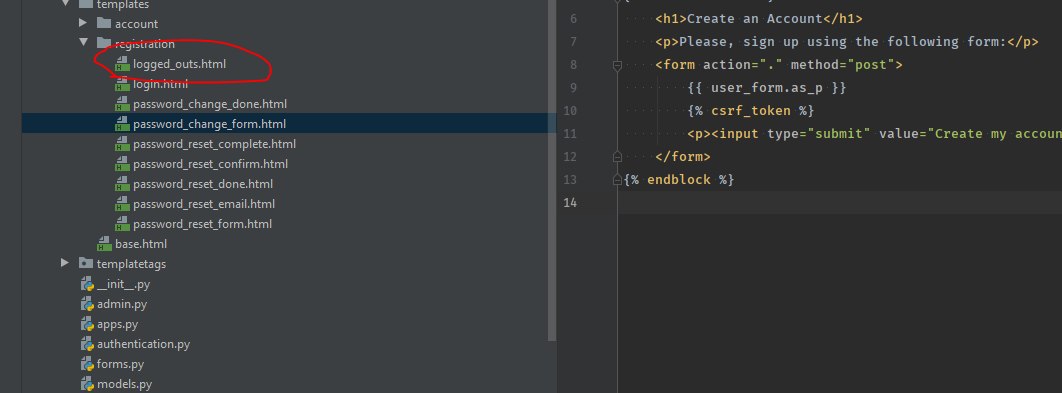Click the authentication.py Python file icon
This screenshot has width=1062, height=393.
click(x=87, y=344)
